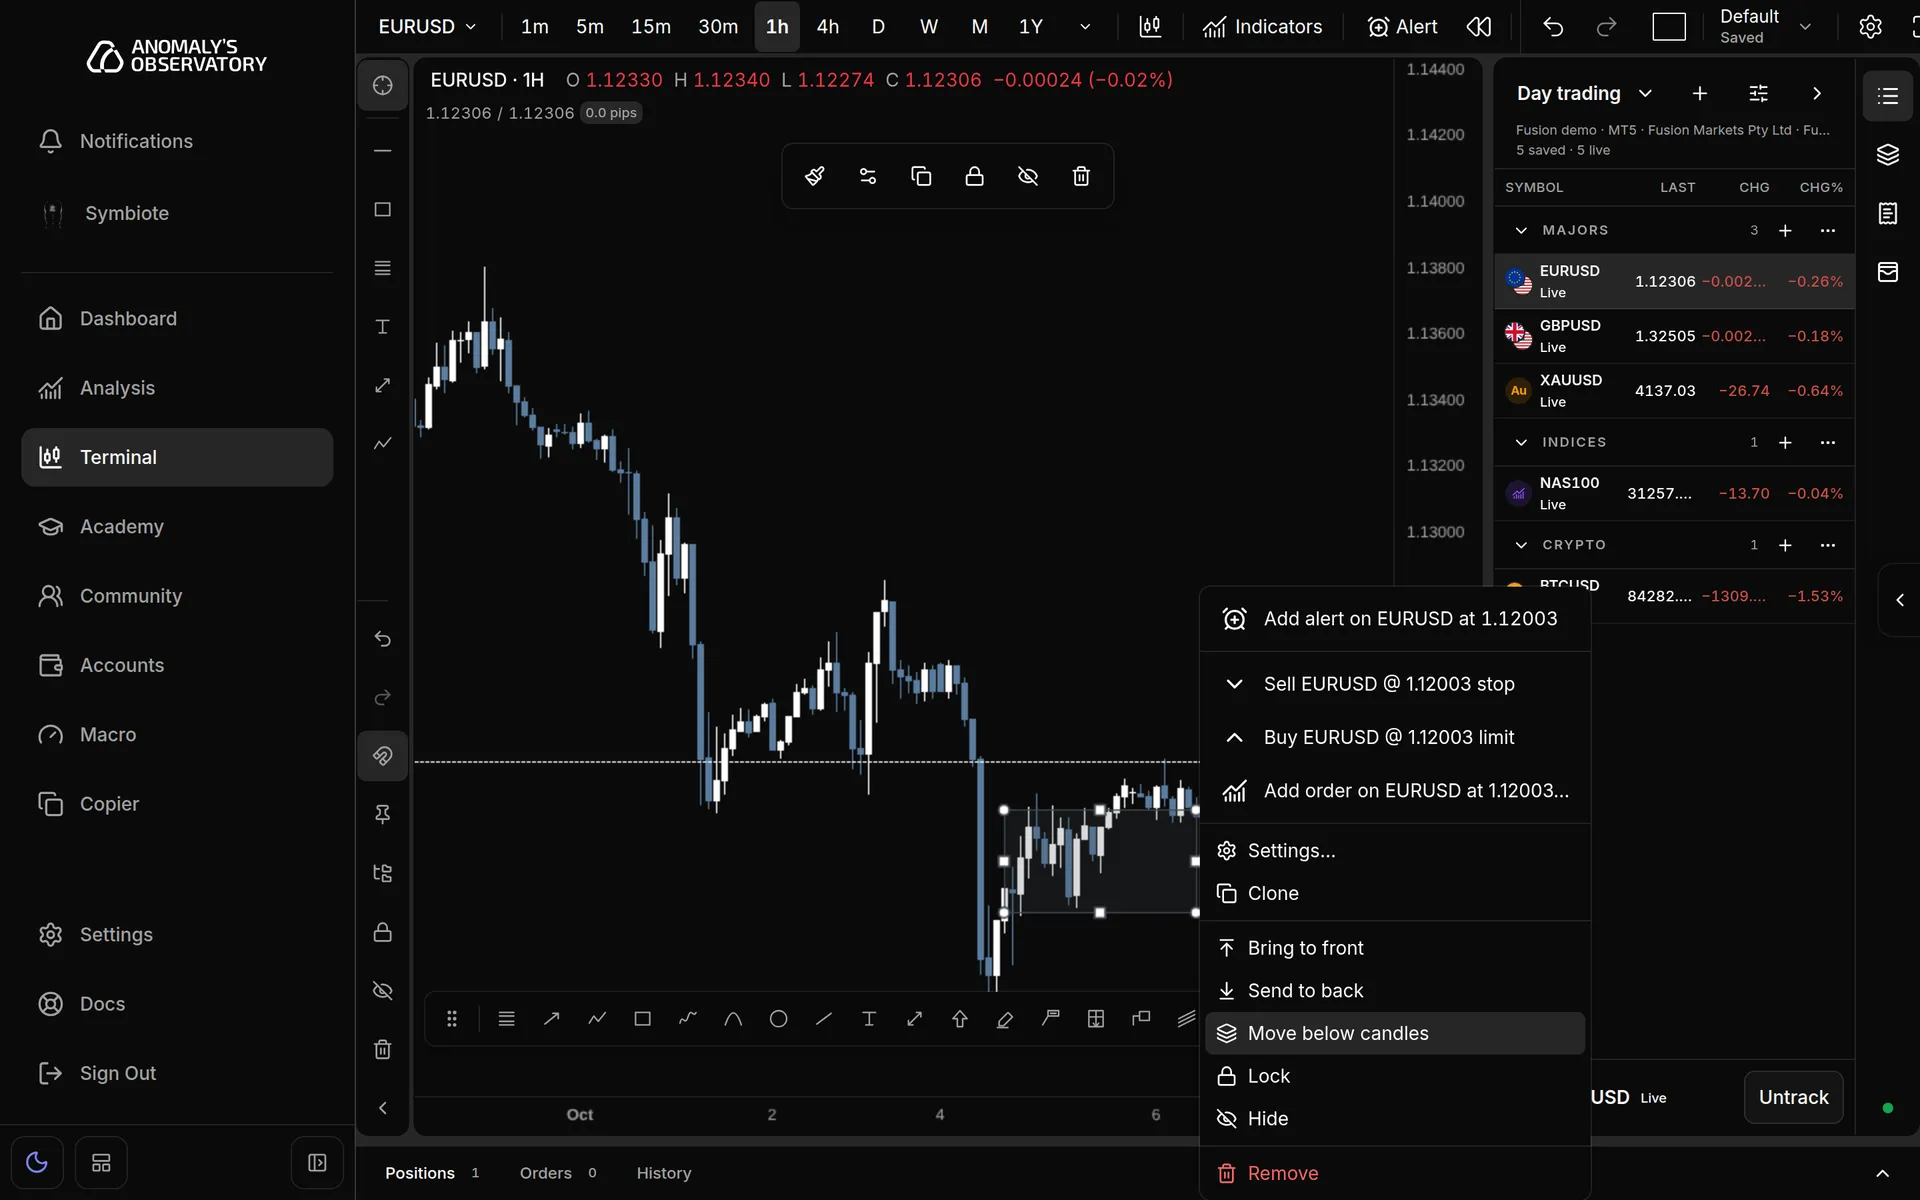Open the chart type candles icon

tap(1150, 27)
